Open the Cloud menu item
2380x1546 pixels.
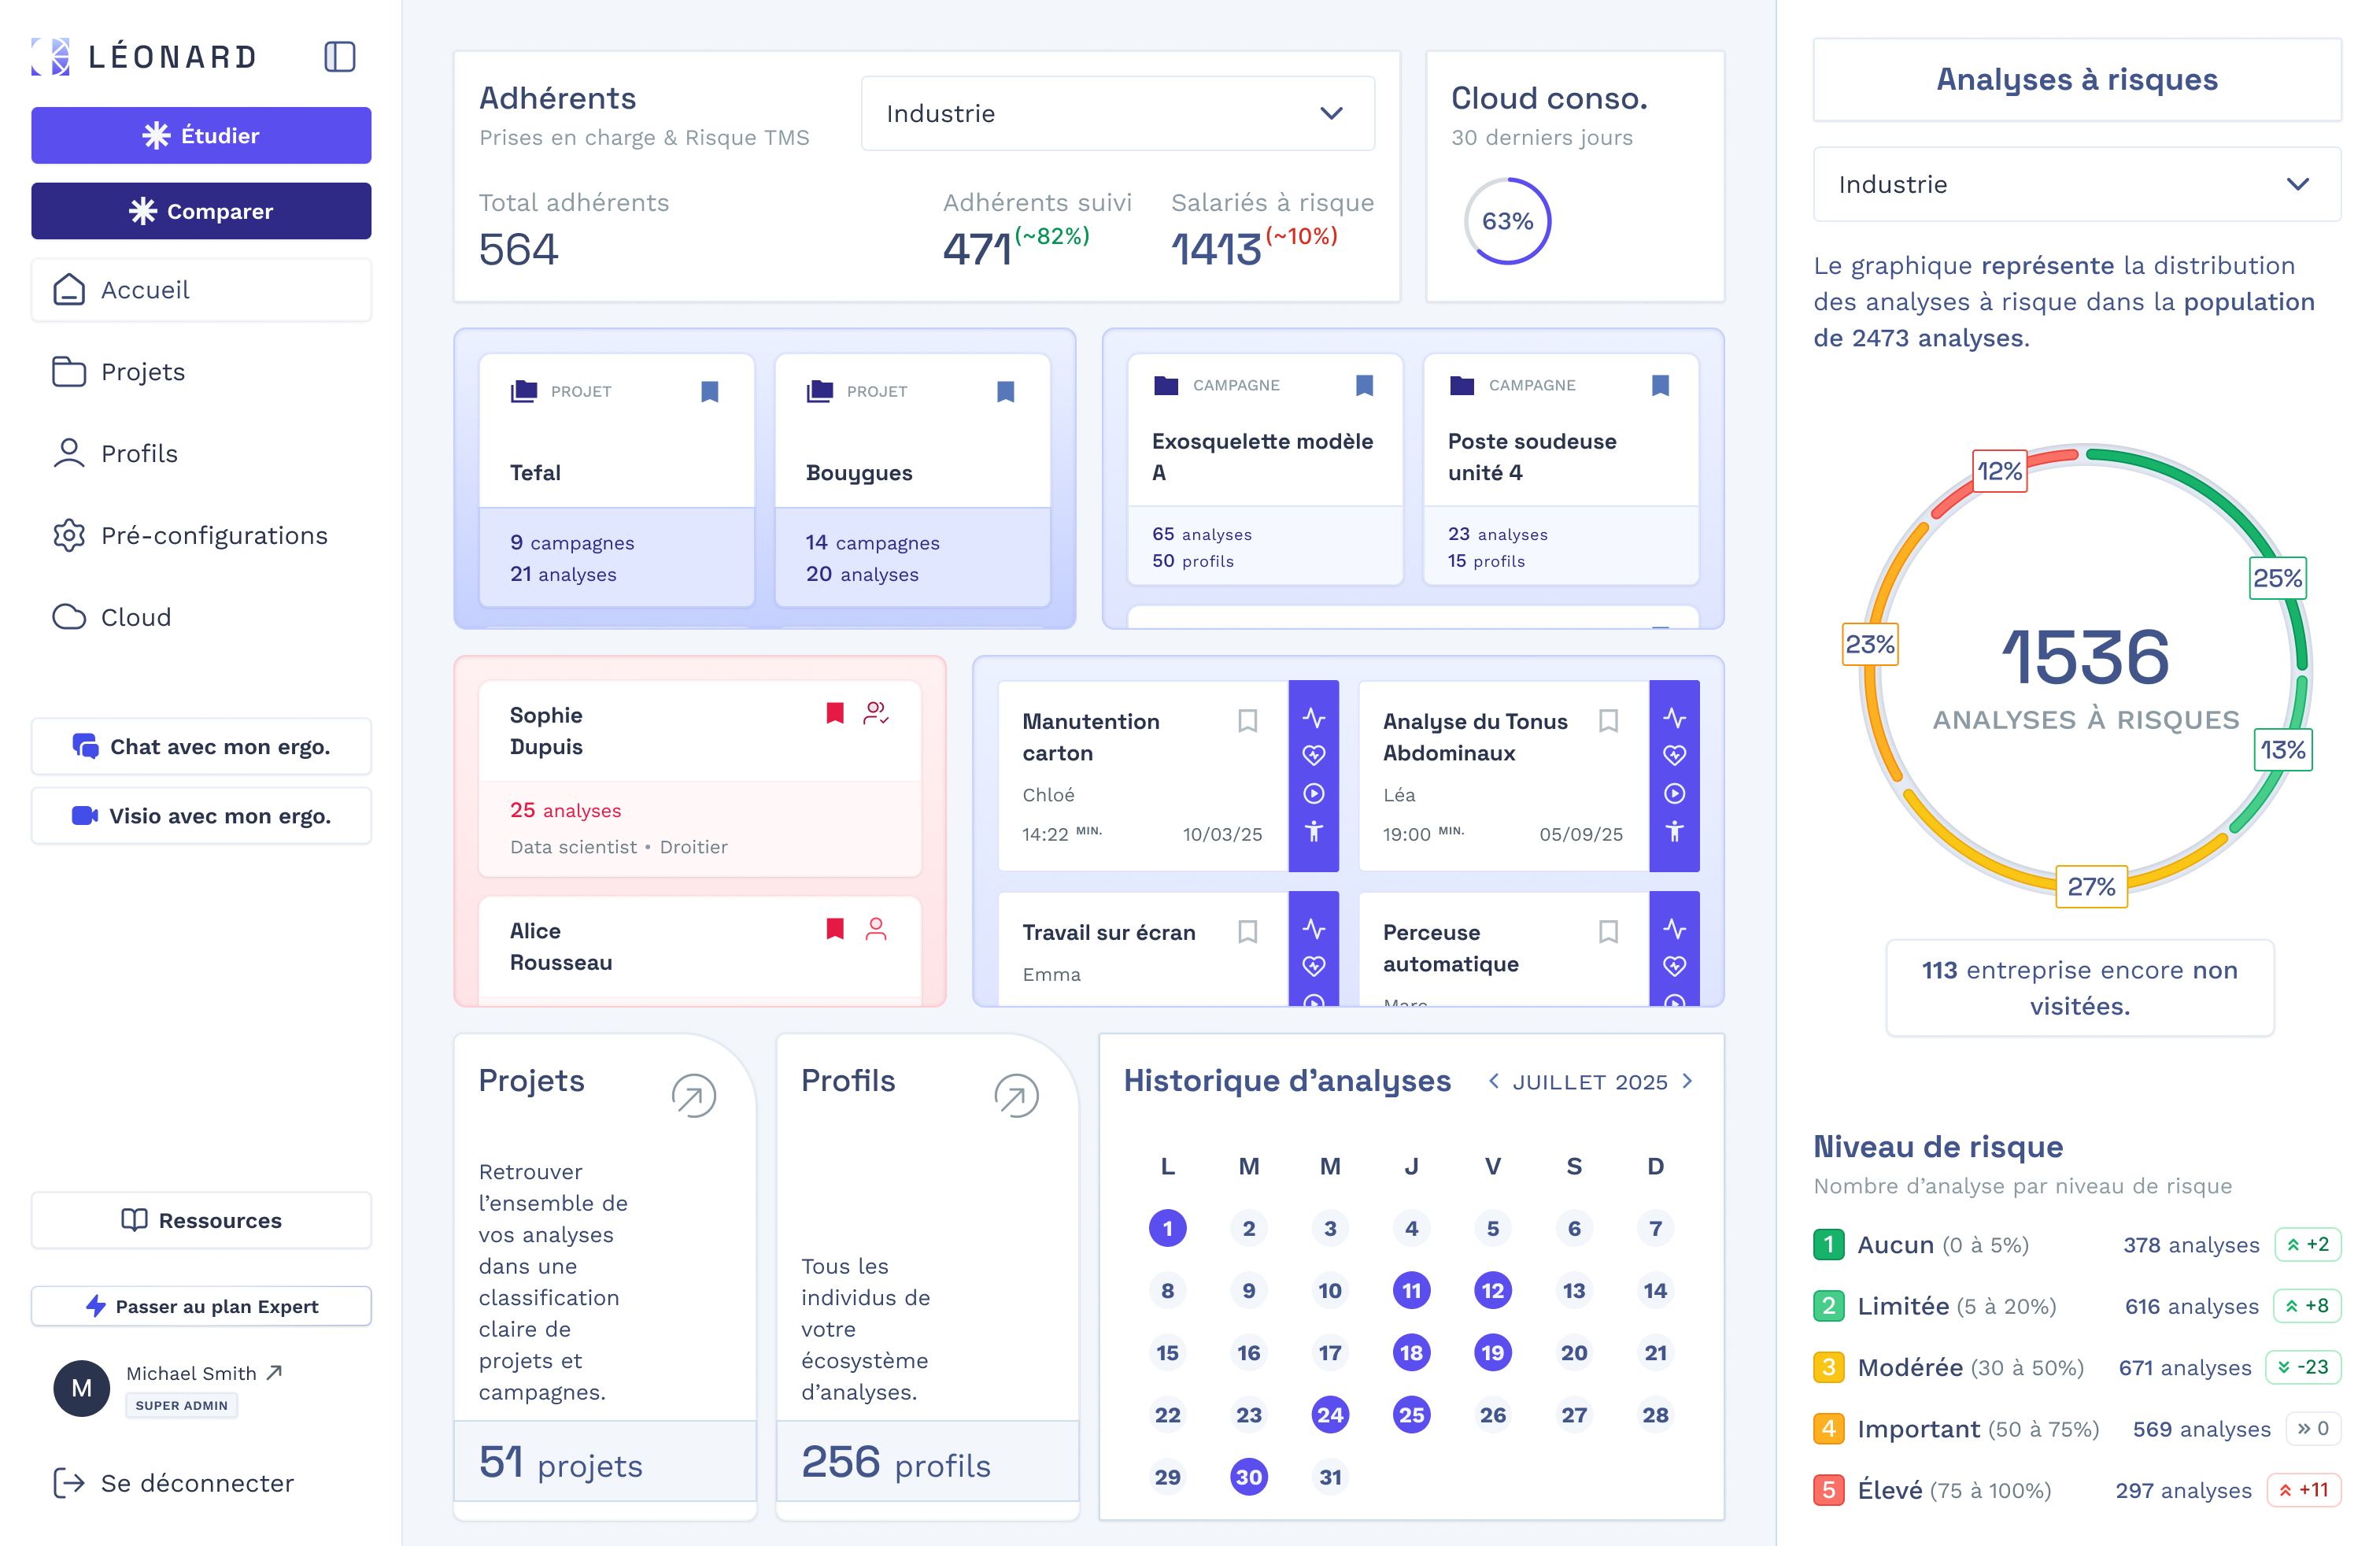point(201,617)
